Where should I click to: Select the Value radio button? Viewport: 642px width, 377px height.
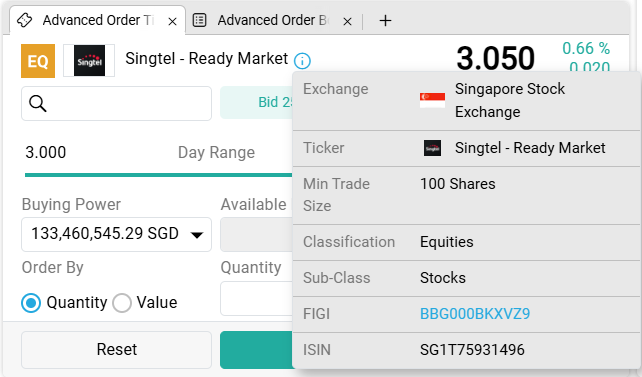(x=122, y=303)
